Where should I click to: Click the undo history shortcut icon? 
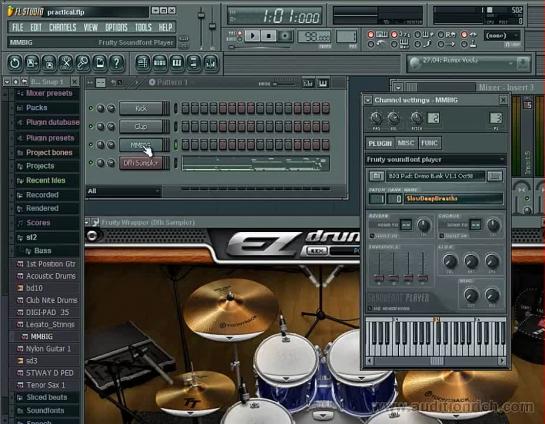pyautogui.click(x=15, y=63)
